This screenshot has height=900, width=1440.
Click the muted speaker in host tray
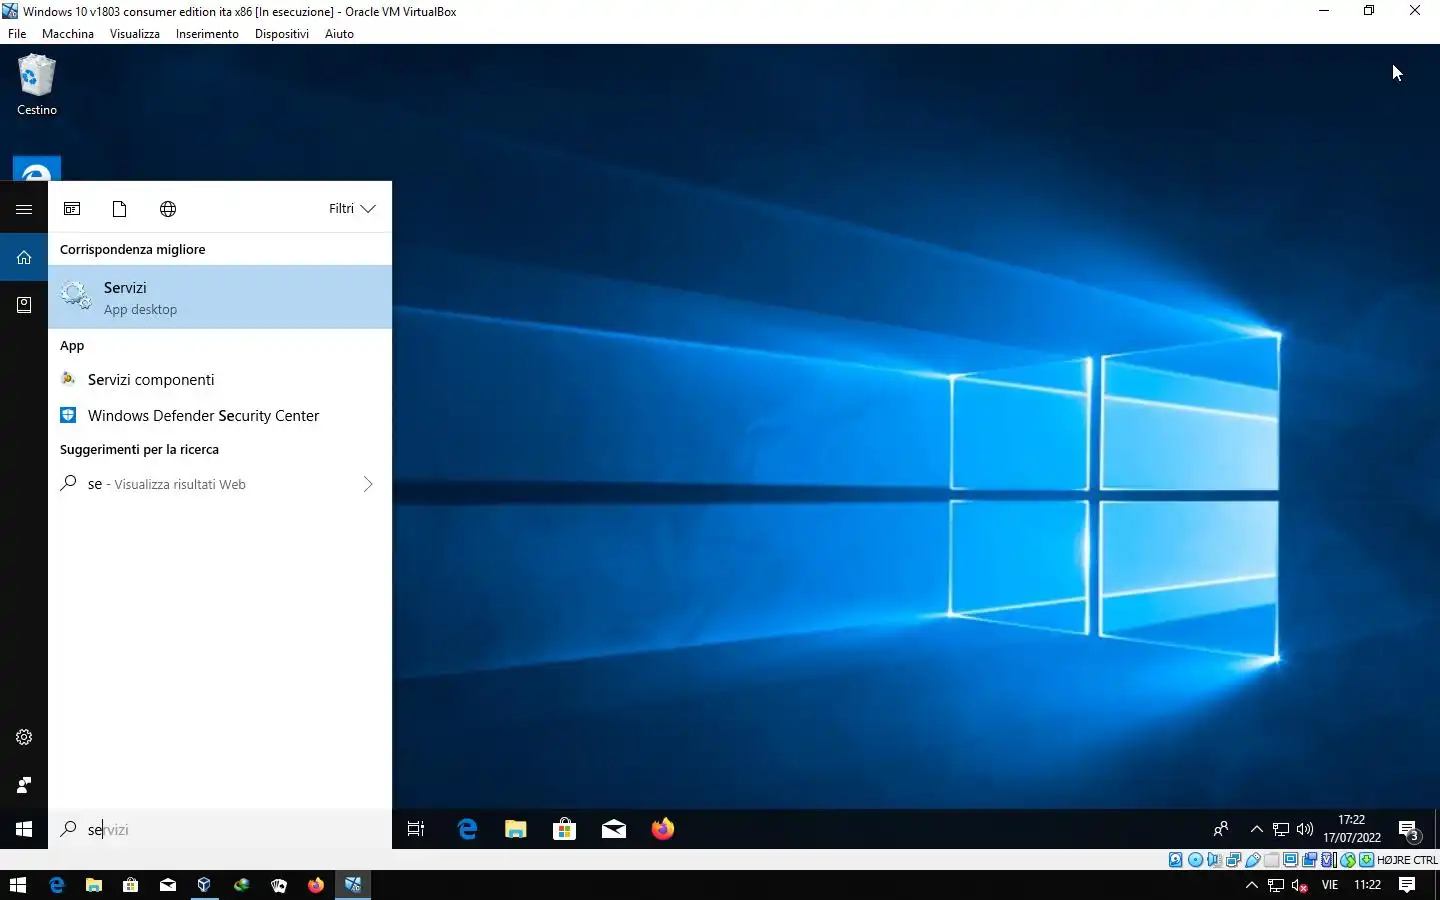point(1300,885)
